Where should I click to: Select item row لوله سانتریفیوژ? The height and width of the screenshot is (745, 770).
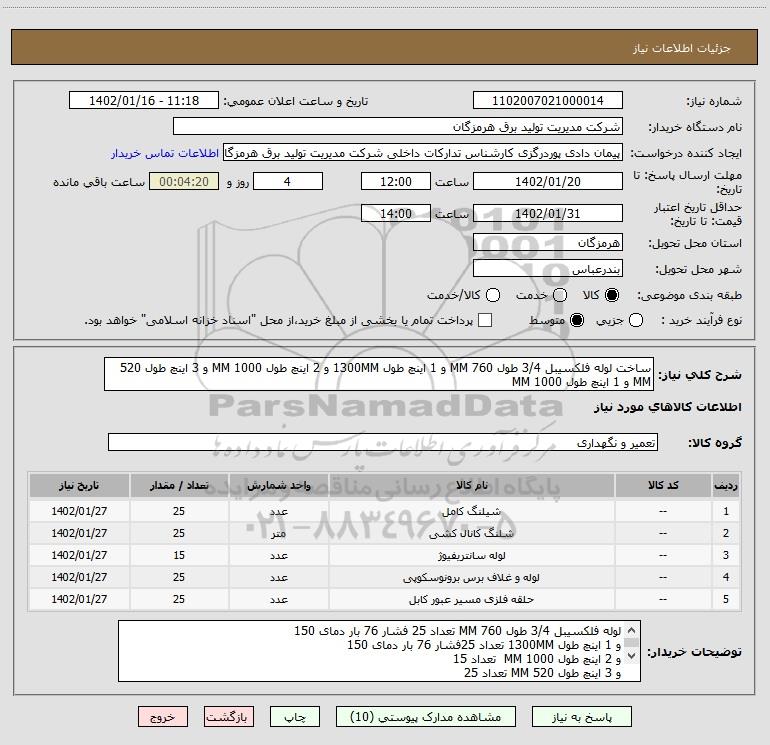pyautogui.click(x=385, y=555)
